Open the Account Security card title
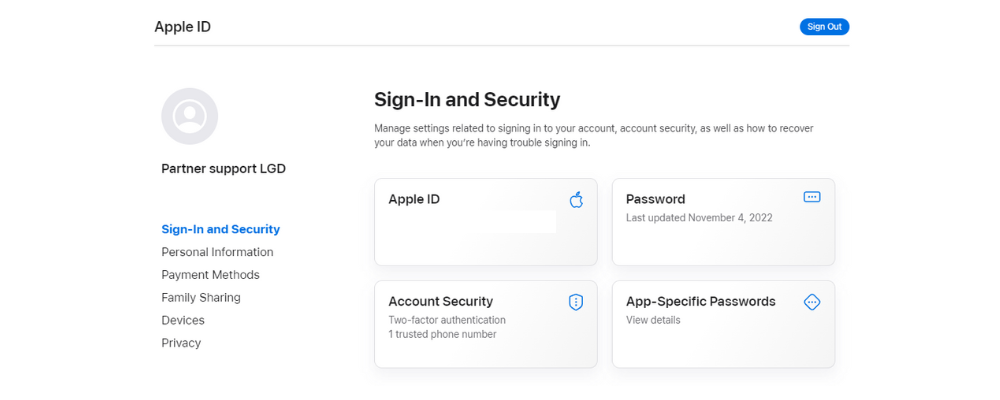 pos(440,301)
